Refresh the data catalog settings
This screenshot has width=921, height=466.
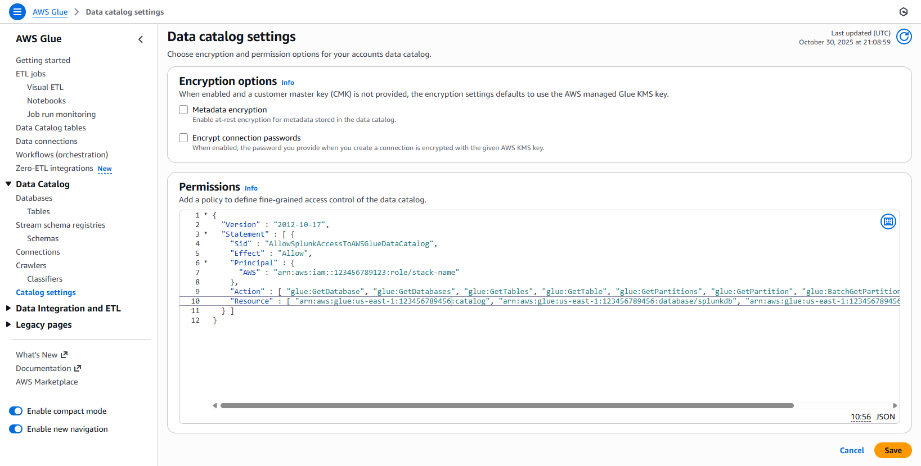coord(904,37)
